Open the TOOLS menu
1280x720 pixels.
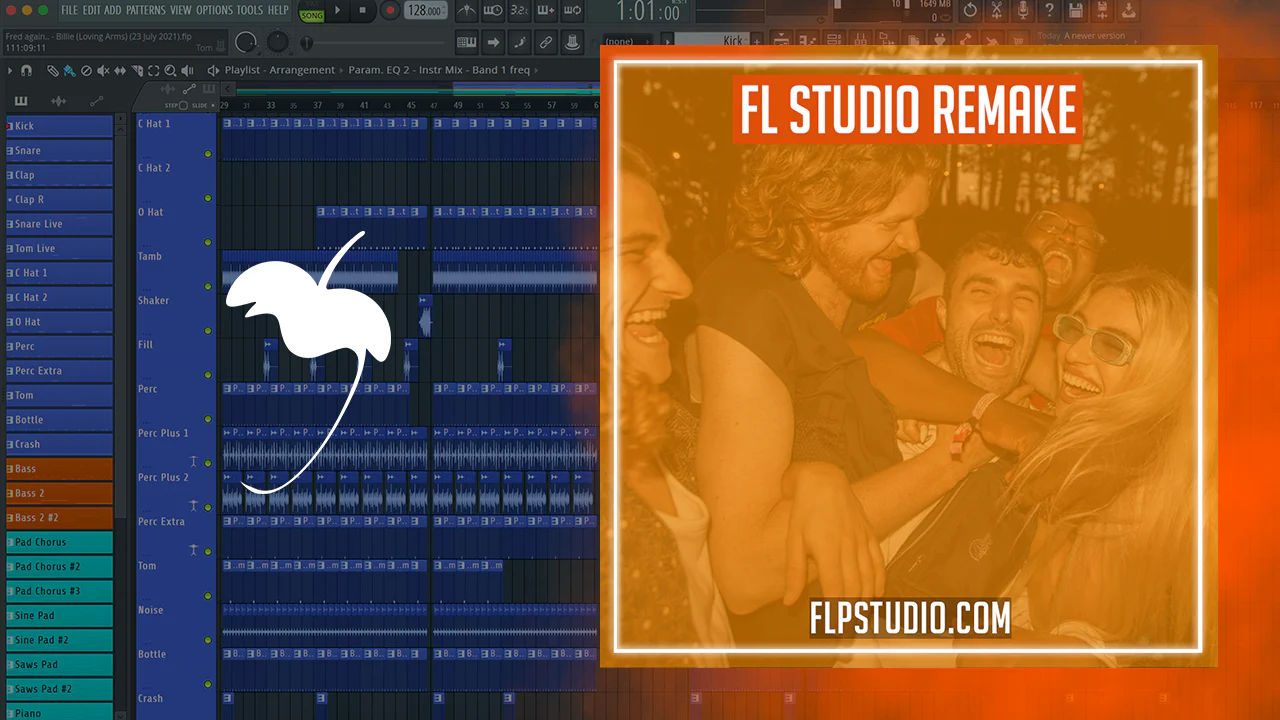[x=250, y=10]
